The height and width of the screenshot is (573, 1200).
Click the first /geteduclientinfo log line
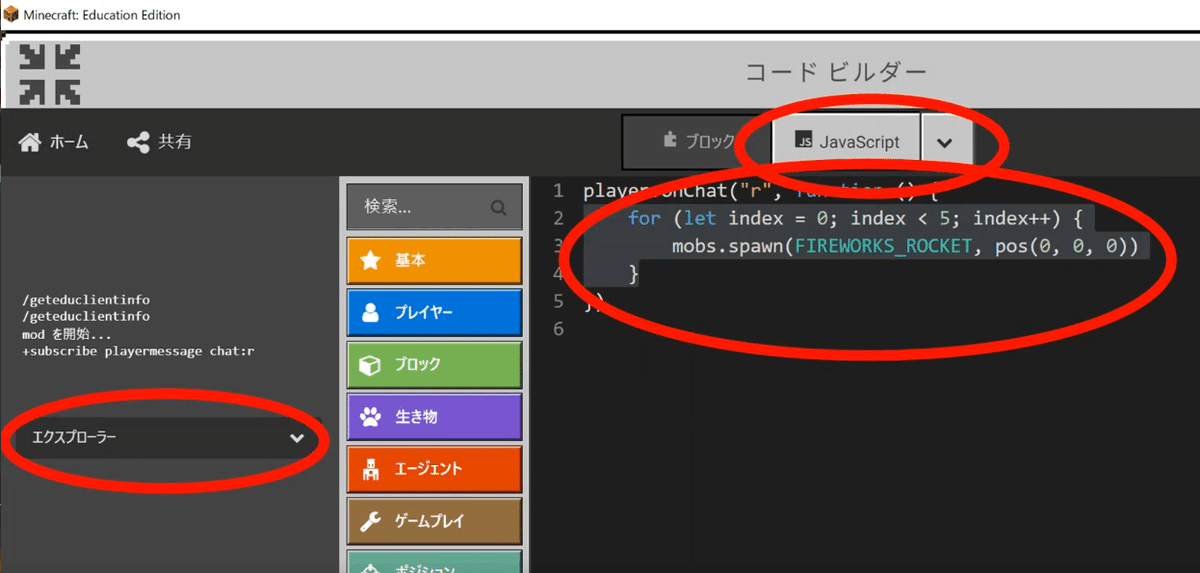tap(85, 300)
